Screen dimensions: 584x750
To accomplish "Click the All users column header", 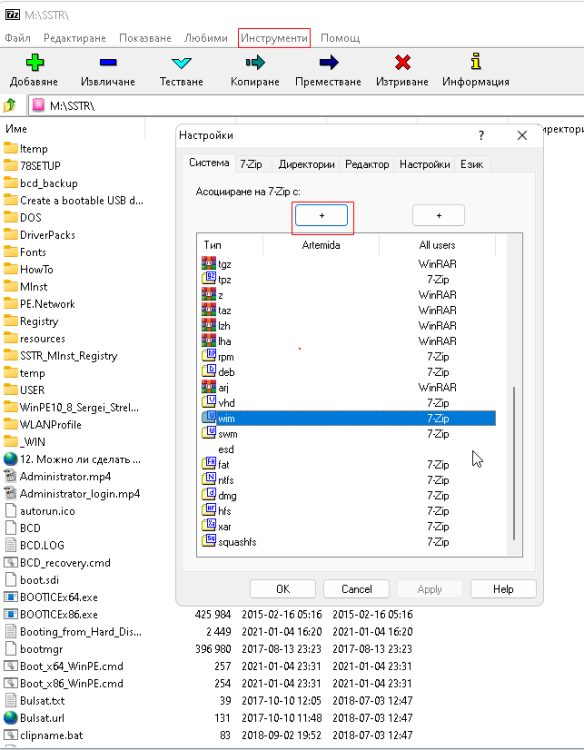I will coord(437,245).
